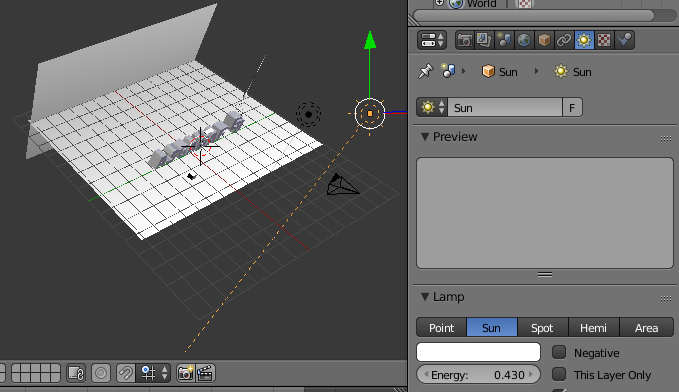Increase Energy with the right arrow
This screenshot has width=679, height=392.
(531, 375)
